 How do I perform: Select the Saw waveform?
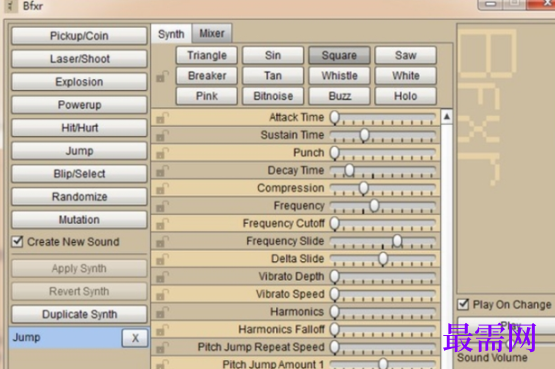point(406,56)
